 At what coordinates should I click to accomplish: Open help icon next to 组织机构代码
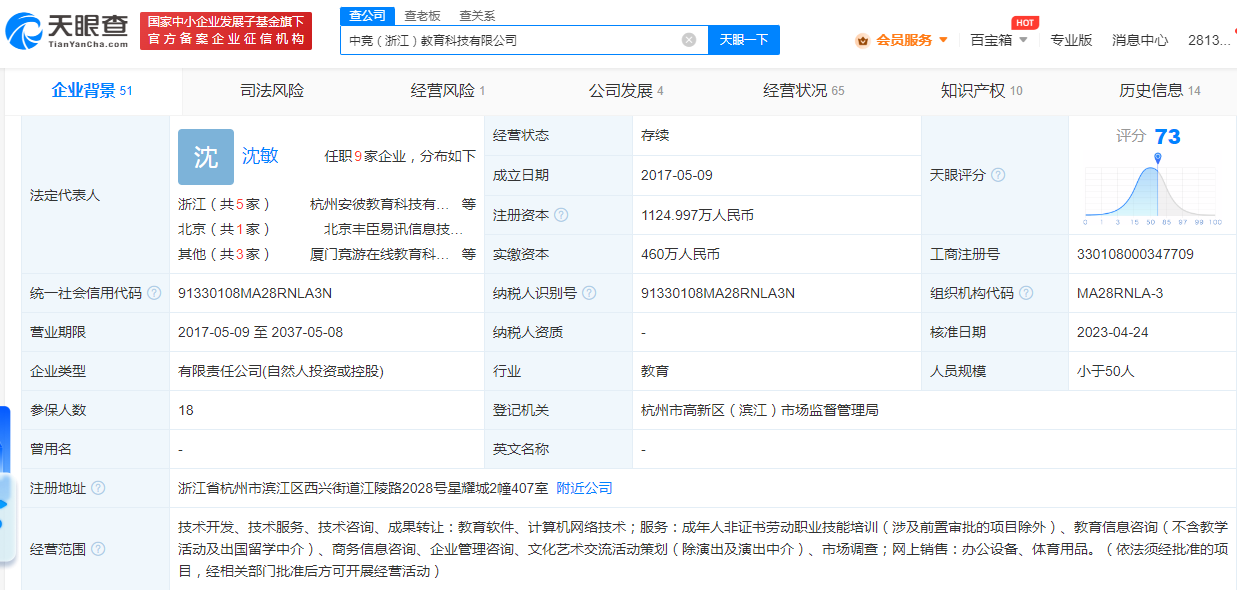pos(1026,293)
